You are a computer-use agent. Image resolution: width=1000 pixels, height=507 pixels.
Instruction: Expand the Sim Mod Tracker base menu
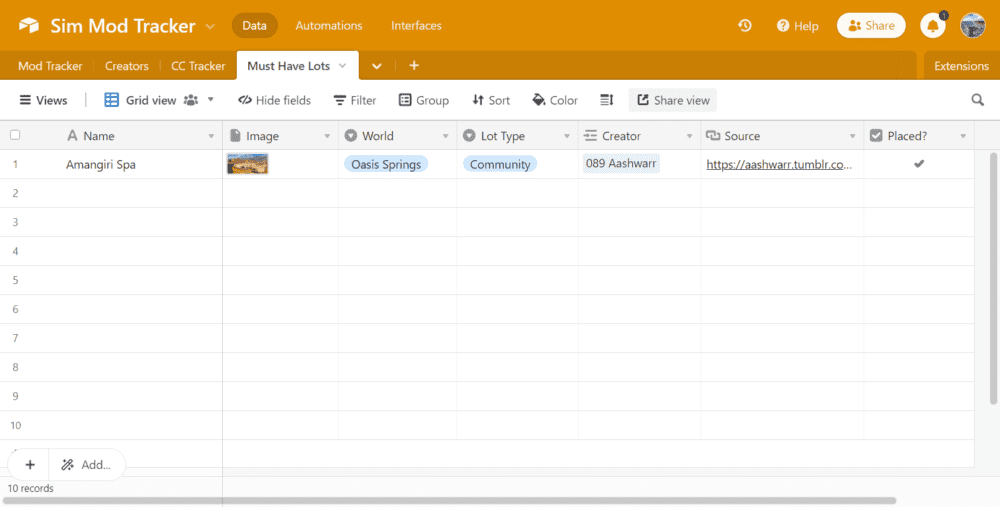click(209, 26)
